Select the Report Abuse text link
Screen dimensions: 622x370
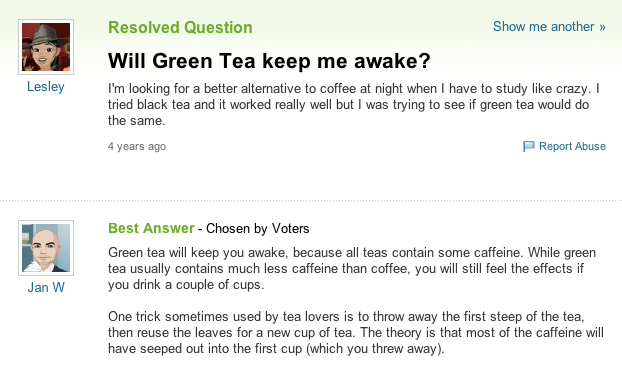572,146
